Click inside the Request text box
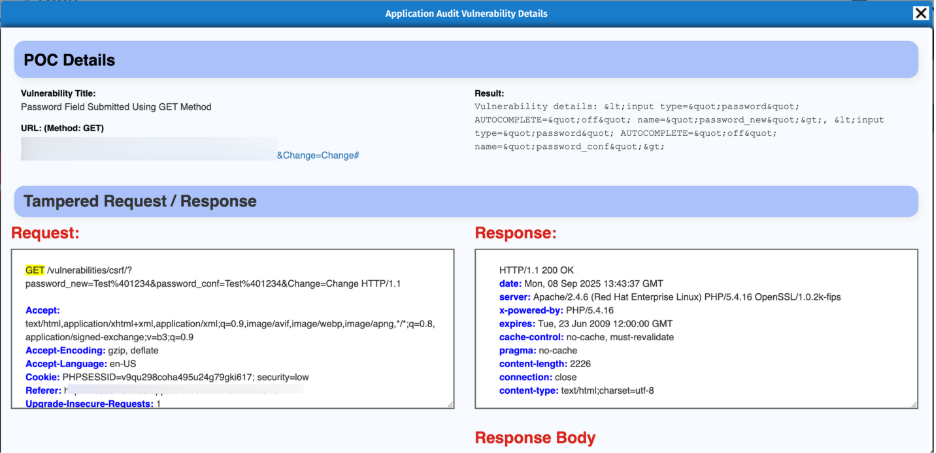This screenshot has height=453, width=936. click(x=232, y=329)
